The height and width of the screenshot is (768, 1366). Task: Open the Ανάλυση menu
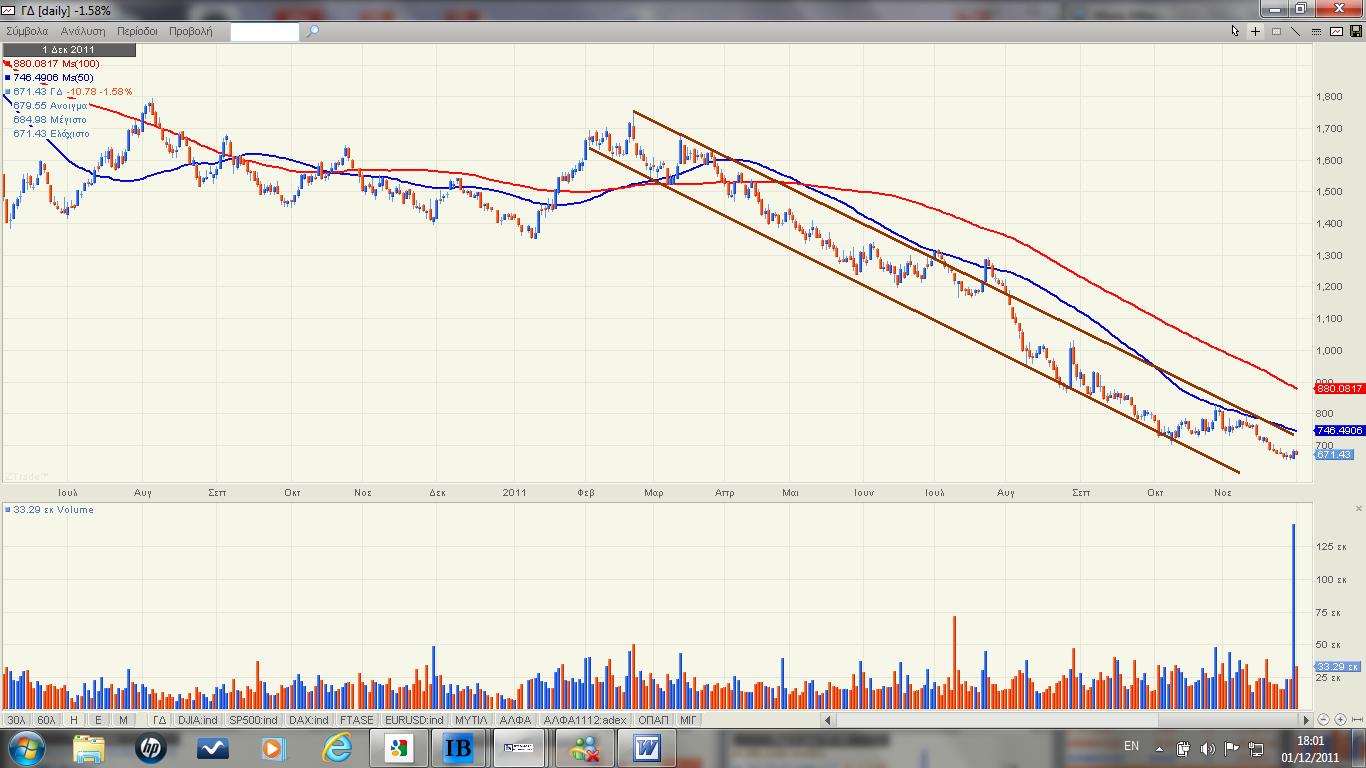(82, 31)
